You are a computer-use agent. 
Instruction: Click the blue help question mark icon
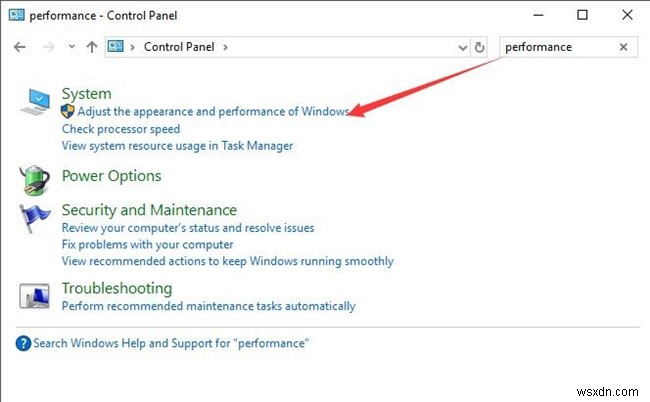click(24, 343)
